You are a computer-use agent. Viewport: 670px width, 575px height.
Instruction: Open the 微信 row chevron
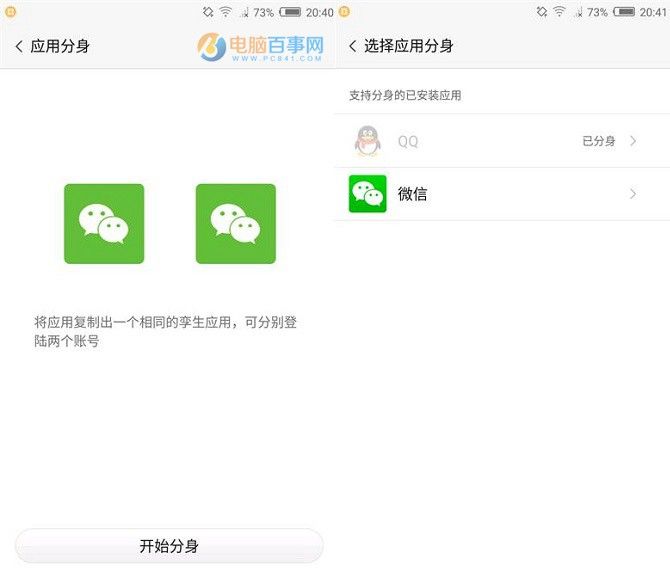[633, 194]
